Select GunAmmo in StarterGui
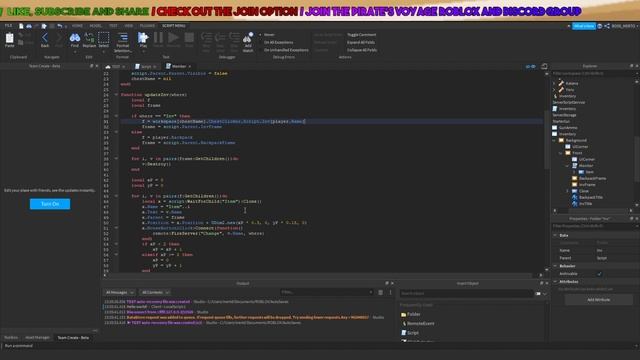This screenshot has height=360, width=640. coord(564,128)
